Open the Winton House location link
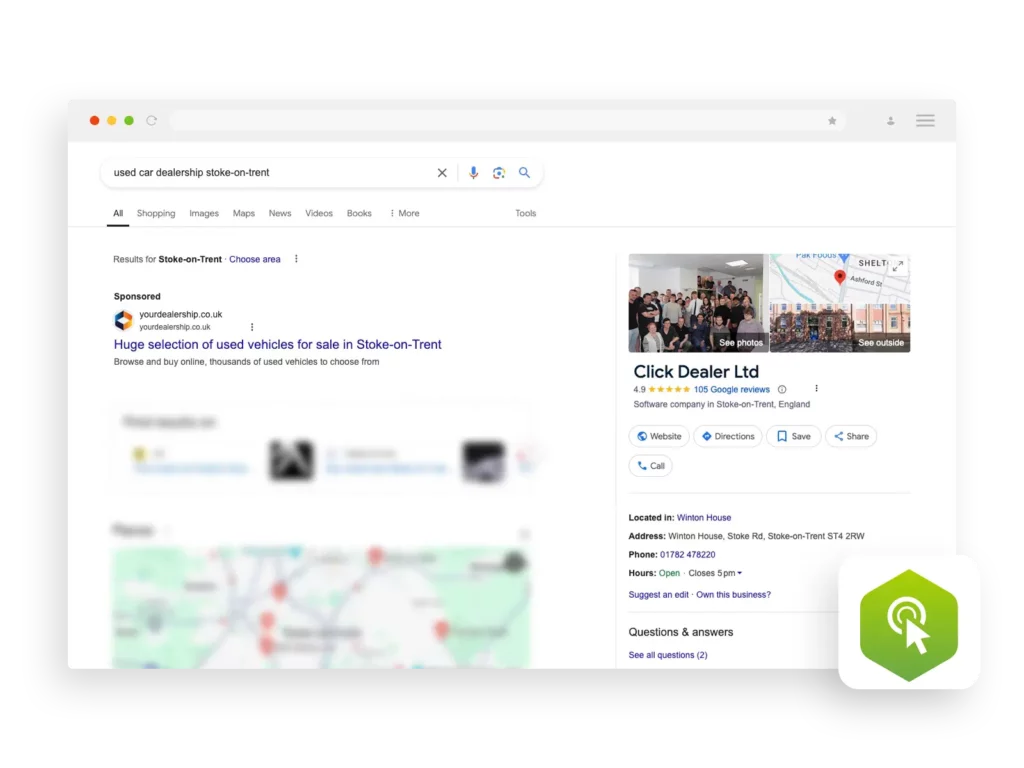The width and height of the screenshot is (1024, 768). [x=704, y=518]
